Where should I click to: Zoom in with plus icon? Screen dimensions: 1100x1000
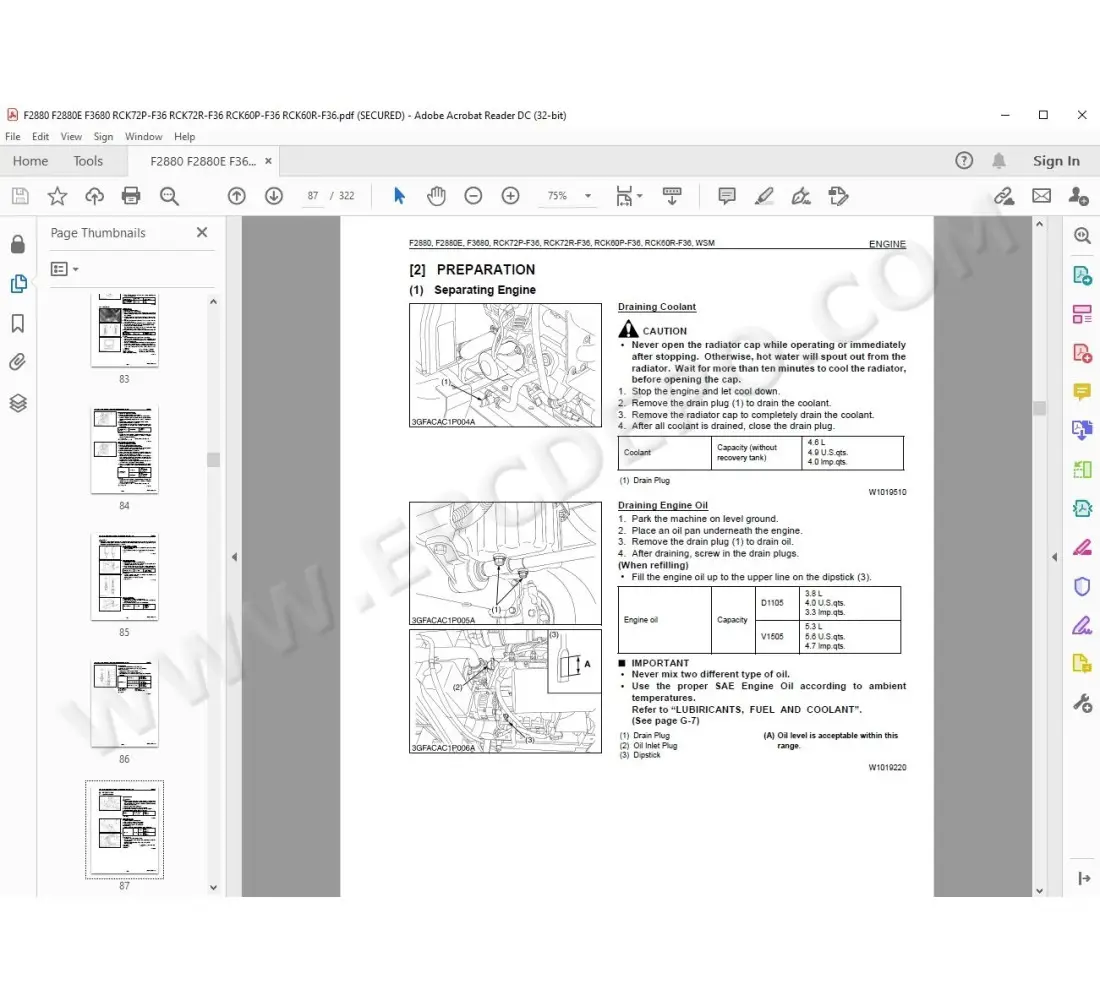[511, 196]
